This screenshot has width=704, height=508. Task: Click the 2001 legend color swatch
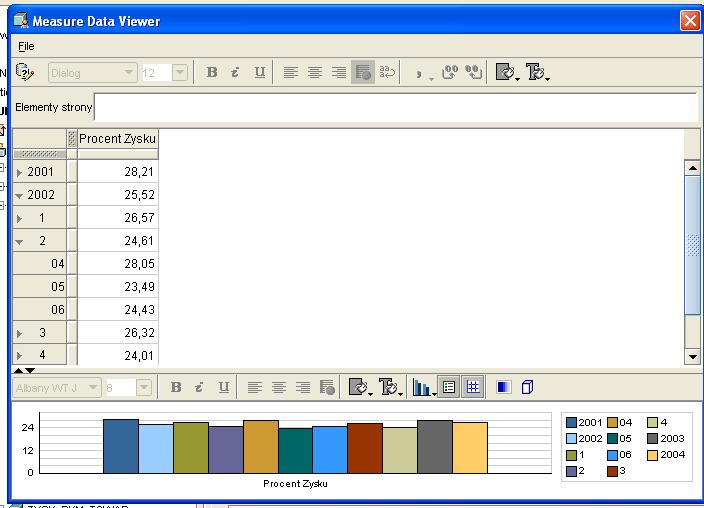(x=571, y=423)
